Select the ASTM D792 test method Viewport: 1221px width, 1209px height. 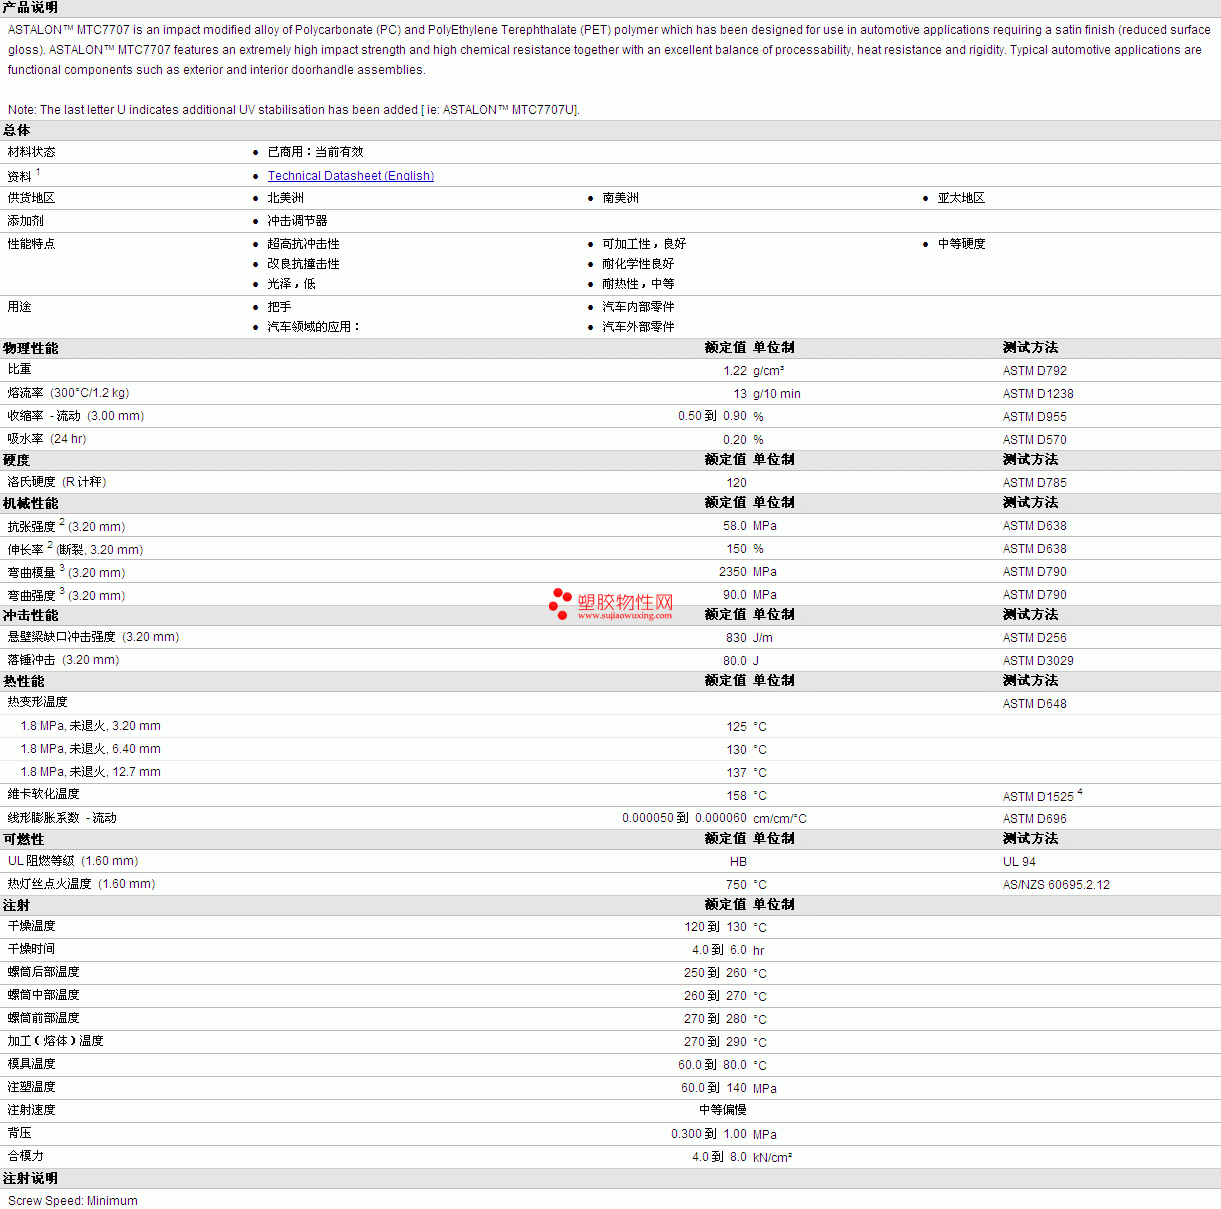tap(1034, 371)
